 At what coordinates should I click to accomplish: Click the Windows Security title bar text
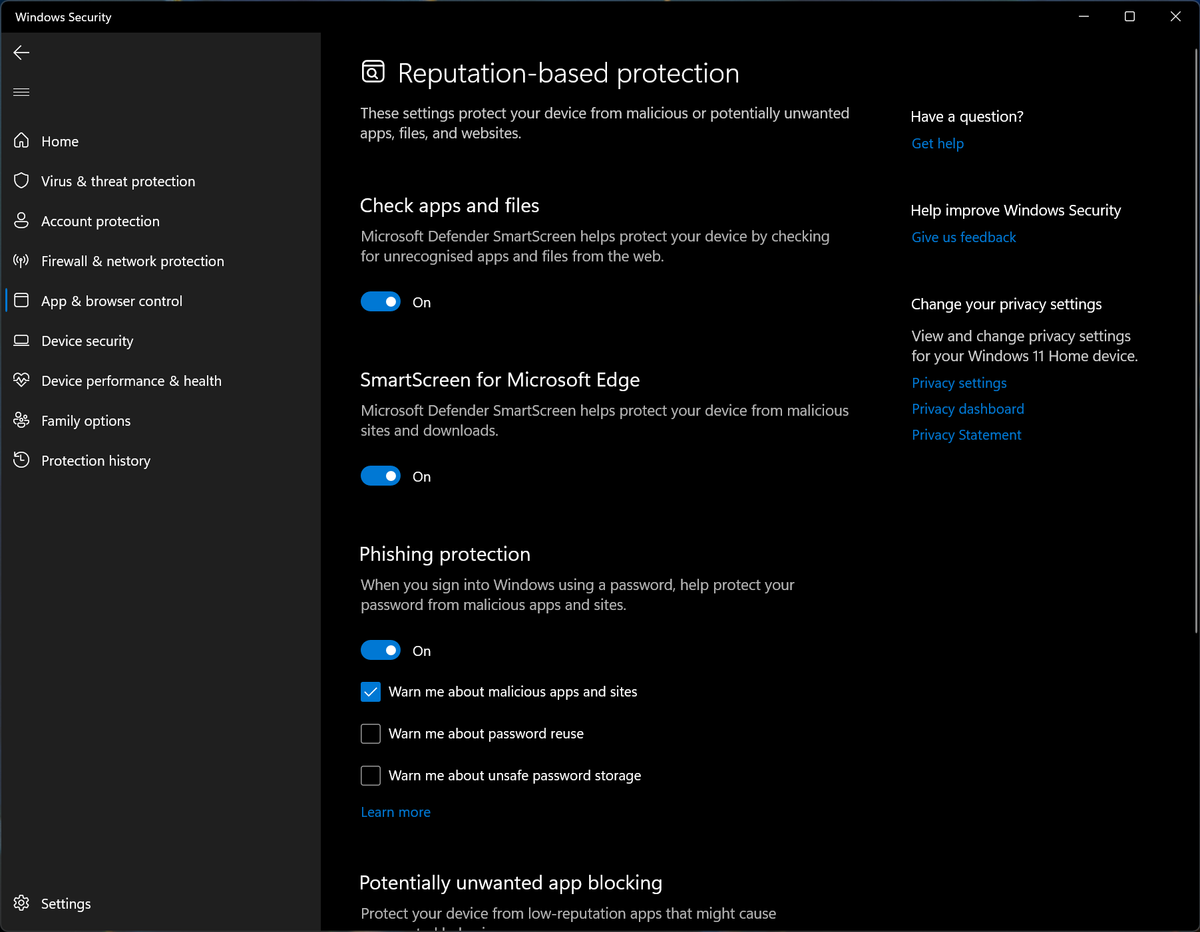click(63, 17)
